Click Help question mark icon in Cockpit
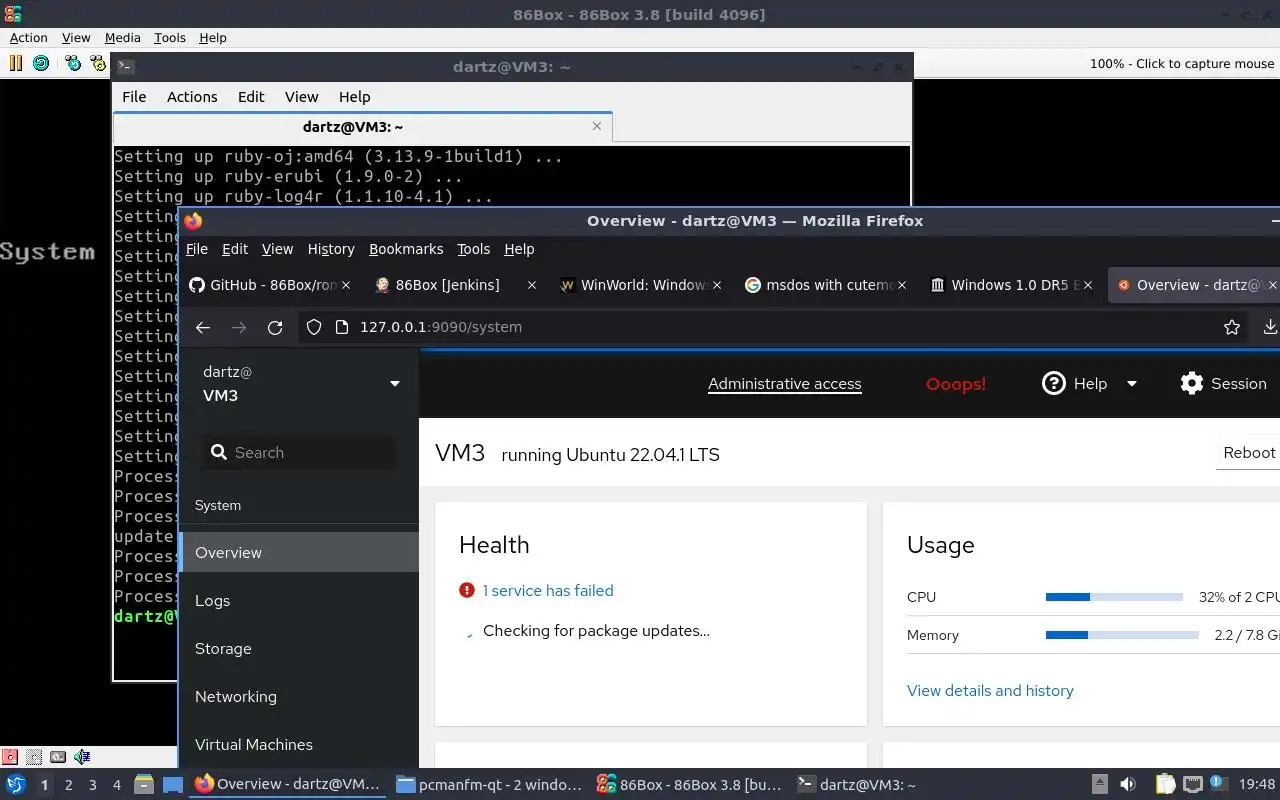This screenshot has width=1280, height=800. (x=1054, y=383)
